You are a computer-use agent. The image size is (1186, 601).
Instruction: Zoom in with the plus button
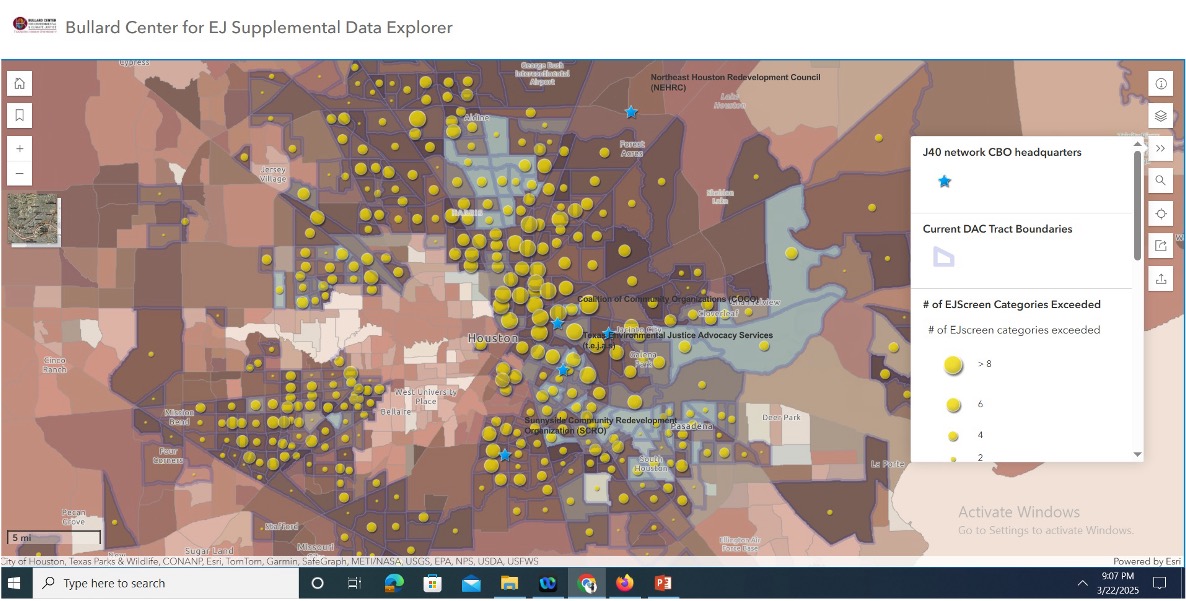point(20,147)
